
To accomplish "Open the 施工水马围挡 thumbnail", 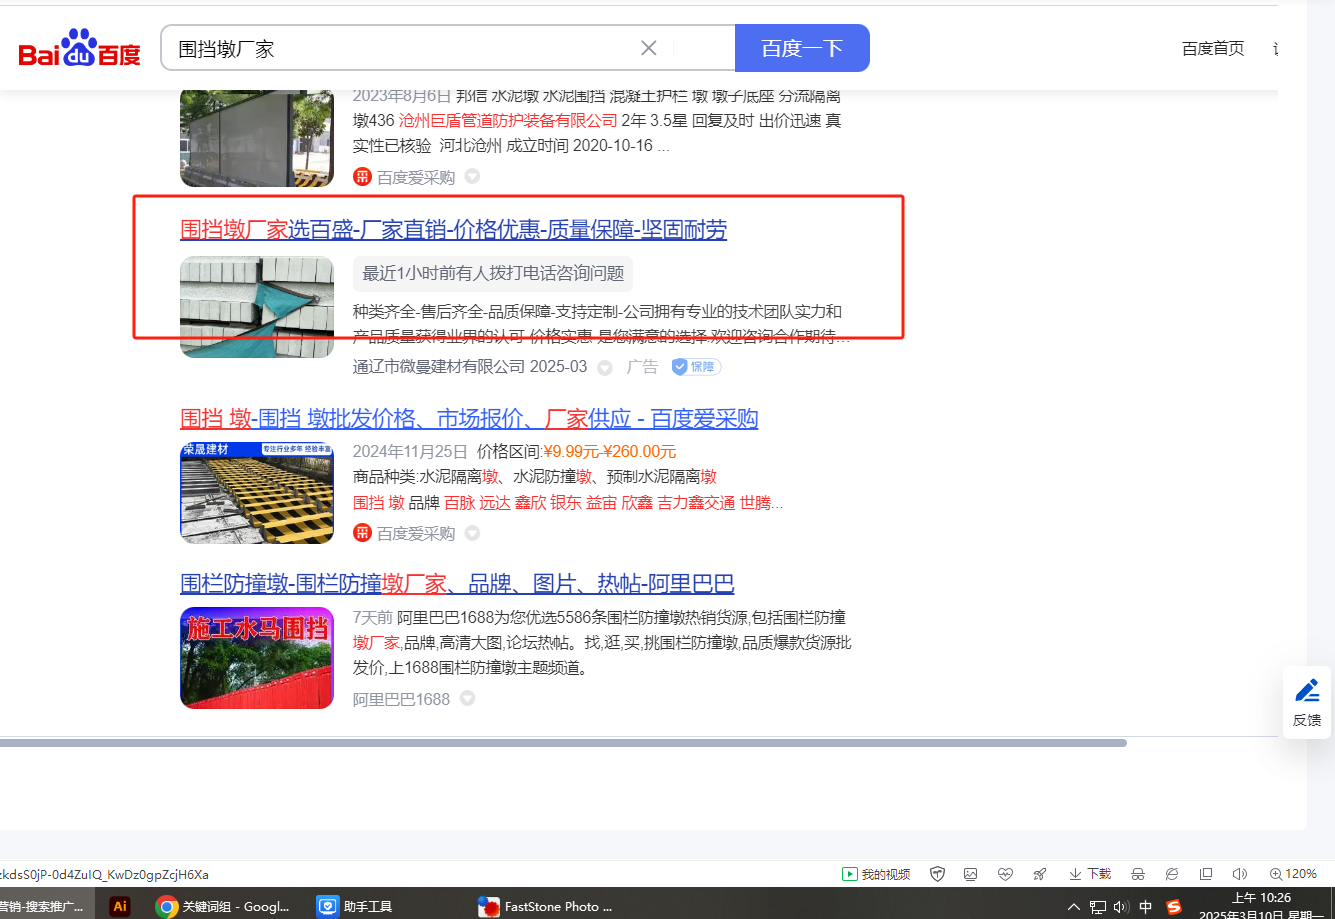I will [257, 658].
